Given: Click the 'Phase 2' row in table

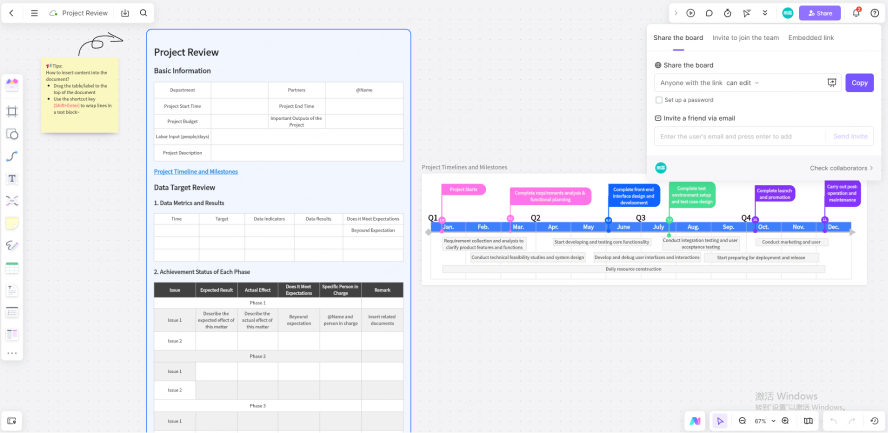Looking at the screenshot, I should [258, 356].
